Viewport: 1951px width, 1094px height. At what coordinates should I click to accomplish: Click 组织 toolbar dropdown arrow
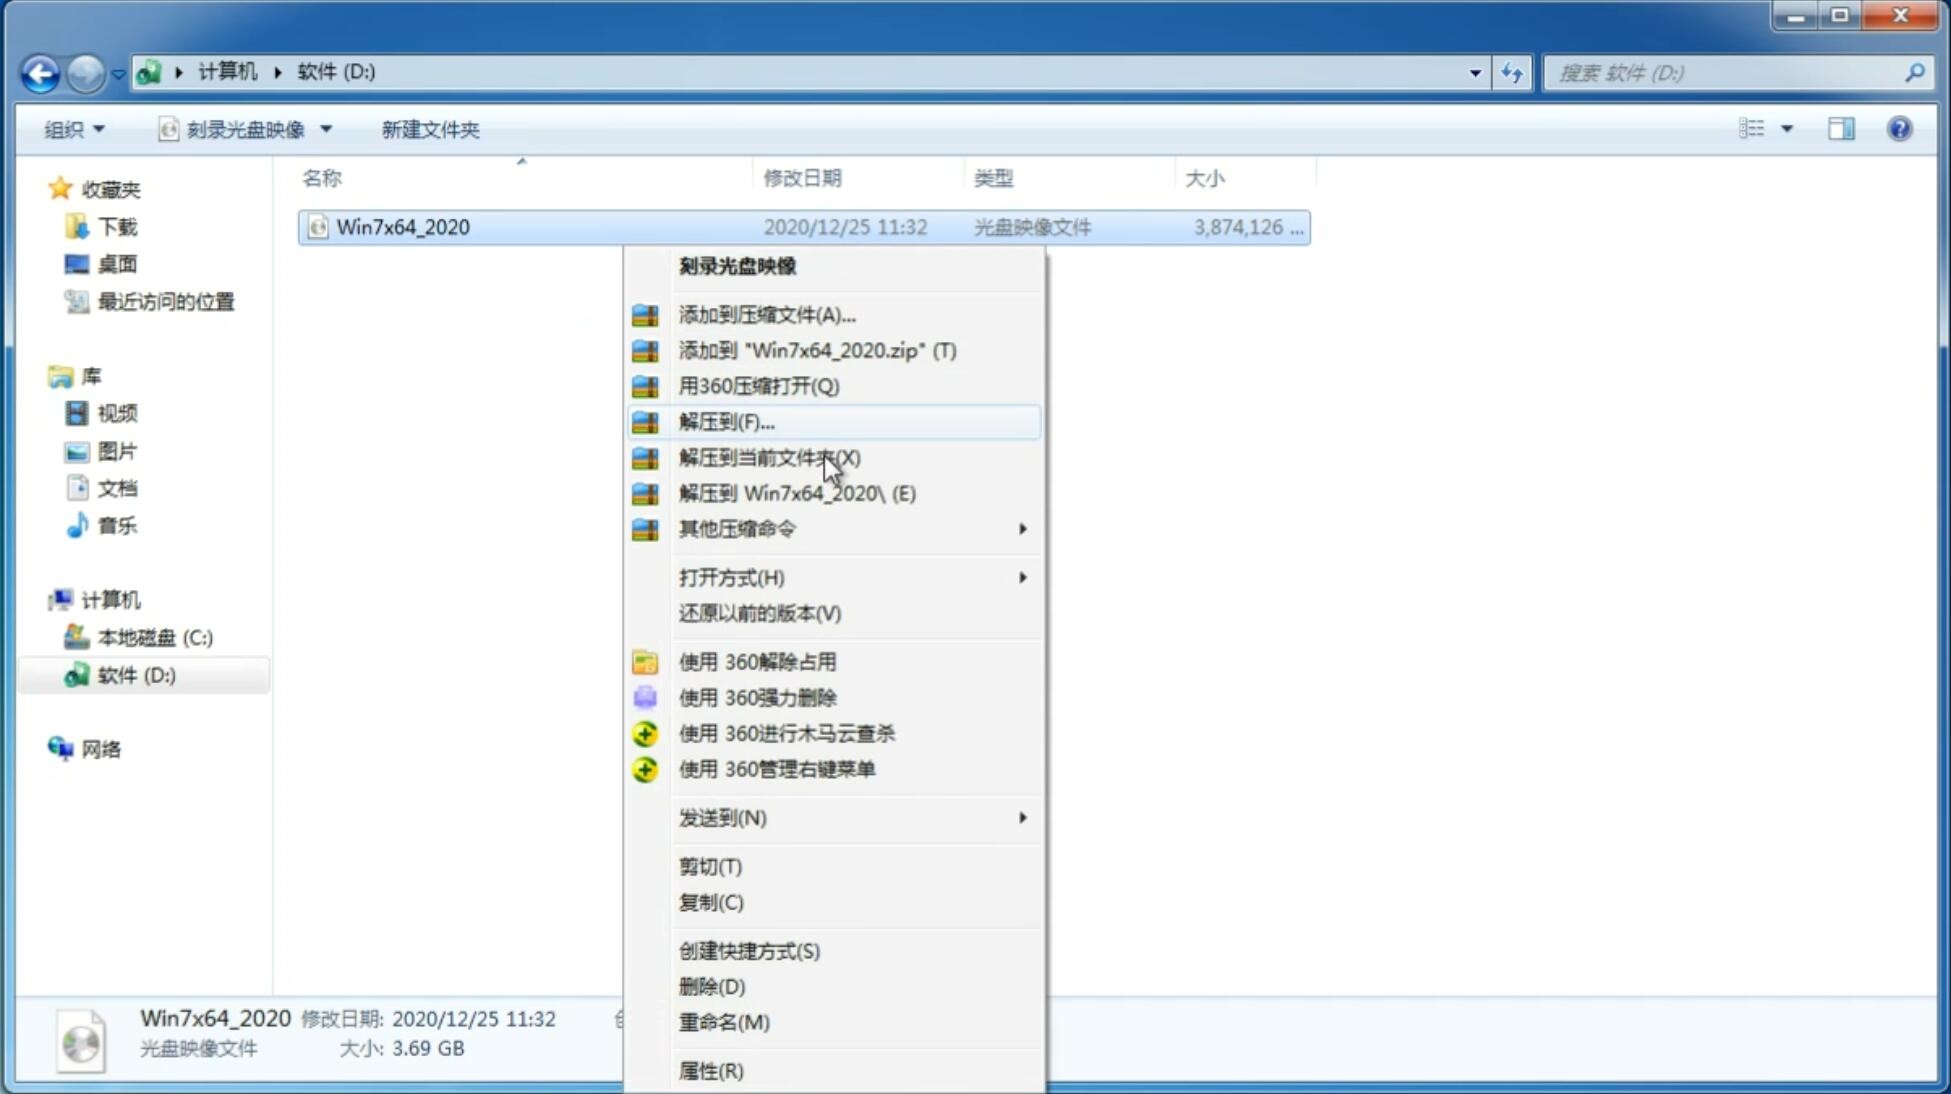(105, 129)
